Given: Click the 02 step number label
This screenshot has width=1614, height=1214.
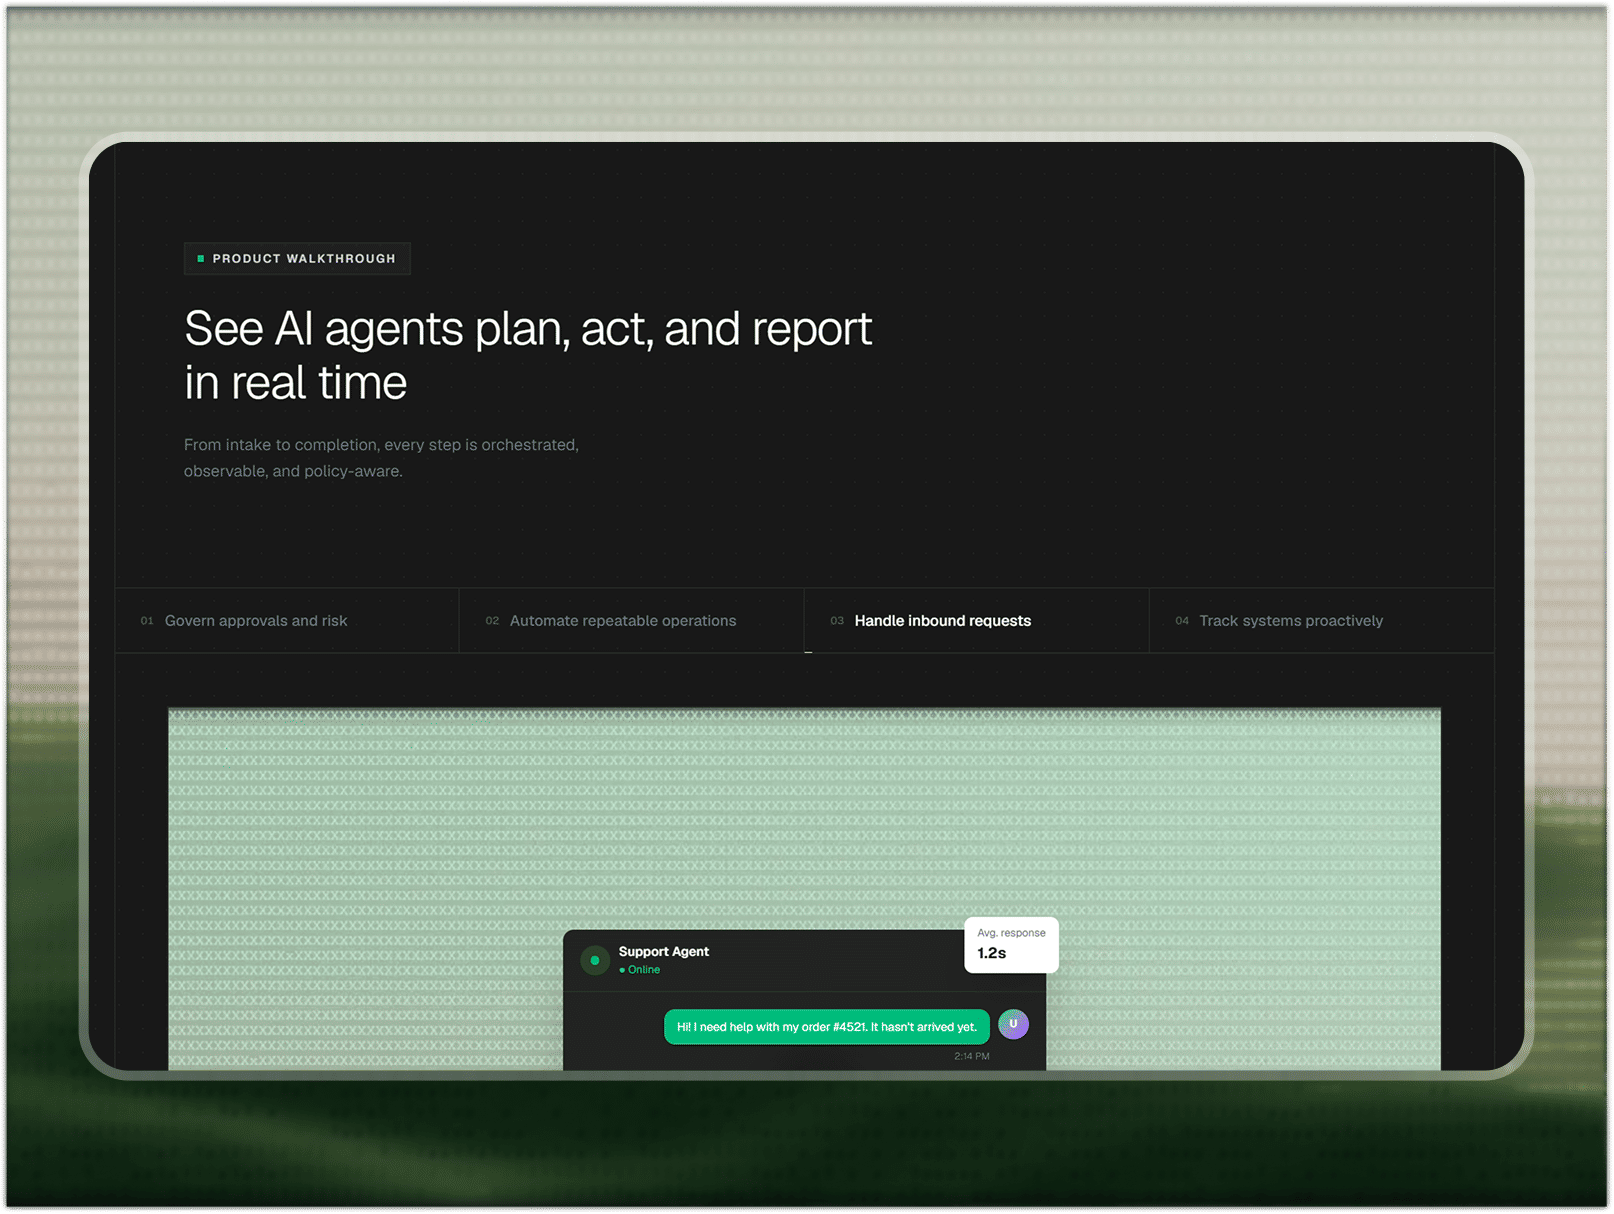Looking at the screenshot, I should (x=492, y=621).
